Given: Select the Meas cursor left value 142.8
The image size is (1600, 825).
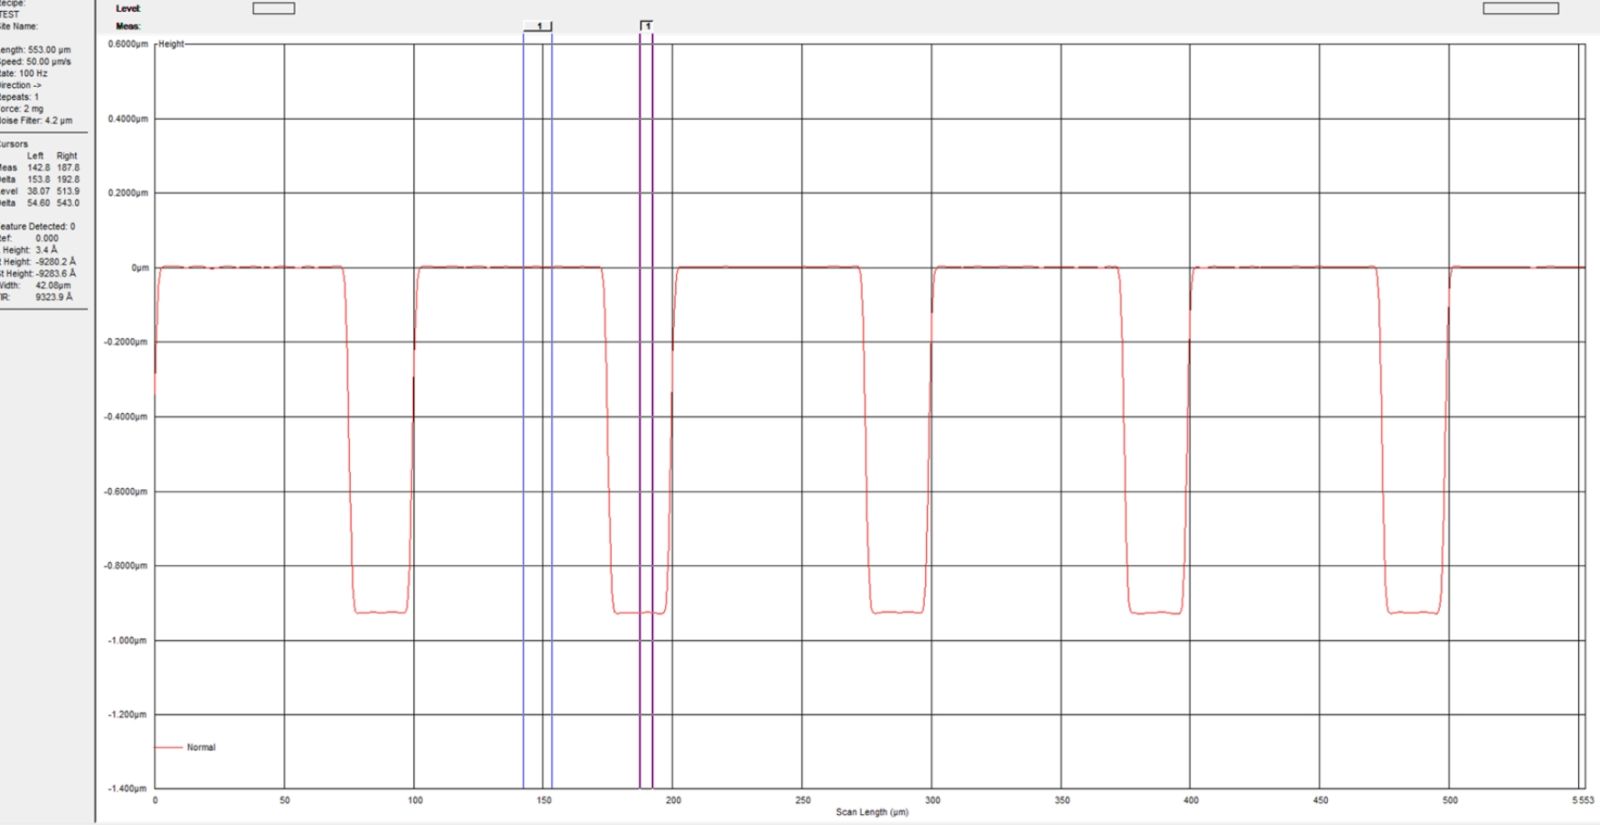Looking at the screenshot, I should [38, 167].
